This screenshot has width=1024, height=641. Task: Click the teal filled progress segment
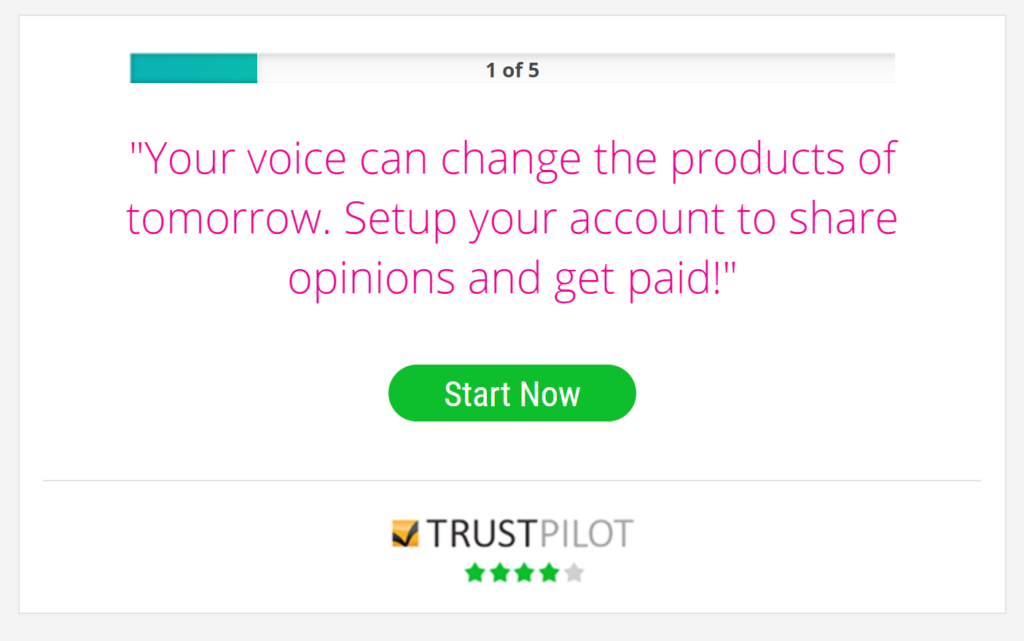pos(193,68)
